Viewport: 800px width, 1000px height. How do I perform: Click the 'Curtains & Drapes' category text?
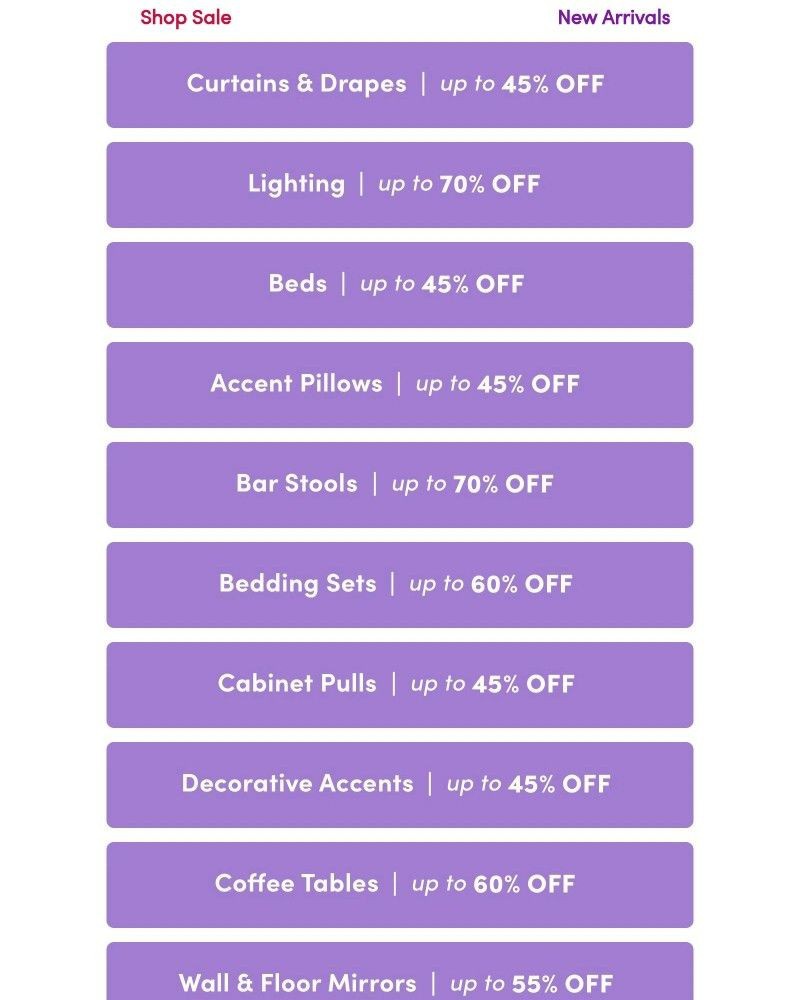click(x=297, y=84)
